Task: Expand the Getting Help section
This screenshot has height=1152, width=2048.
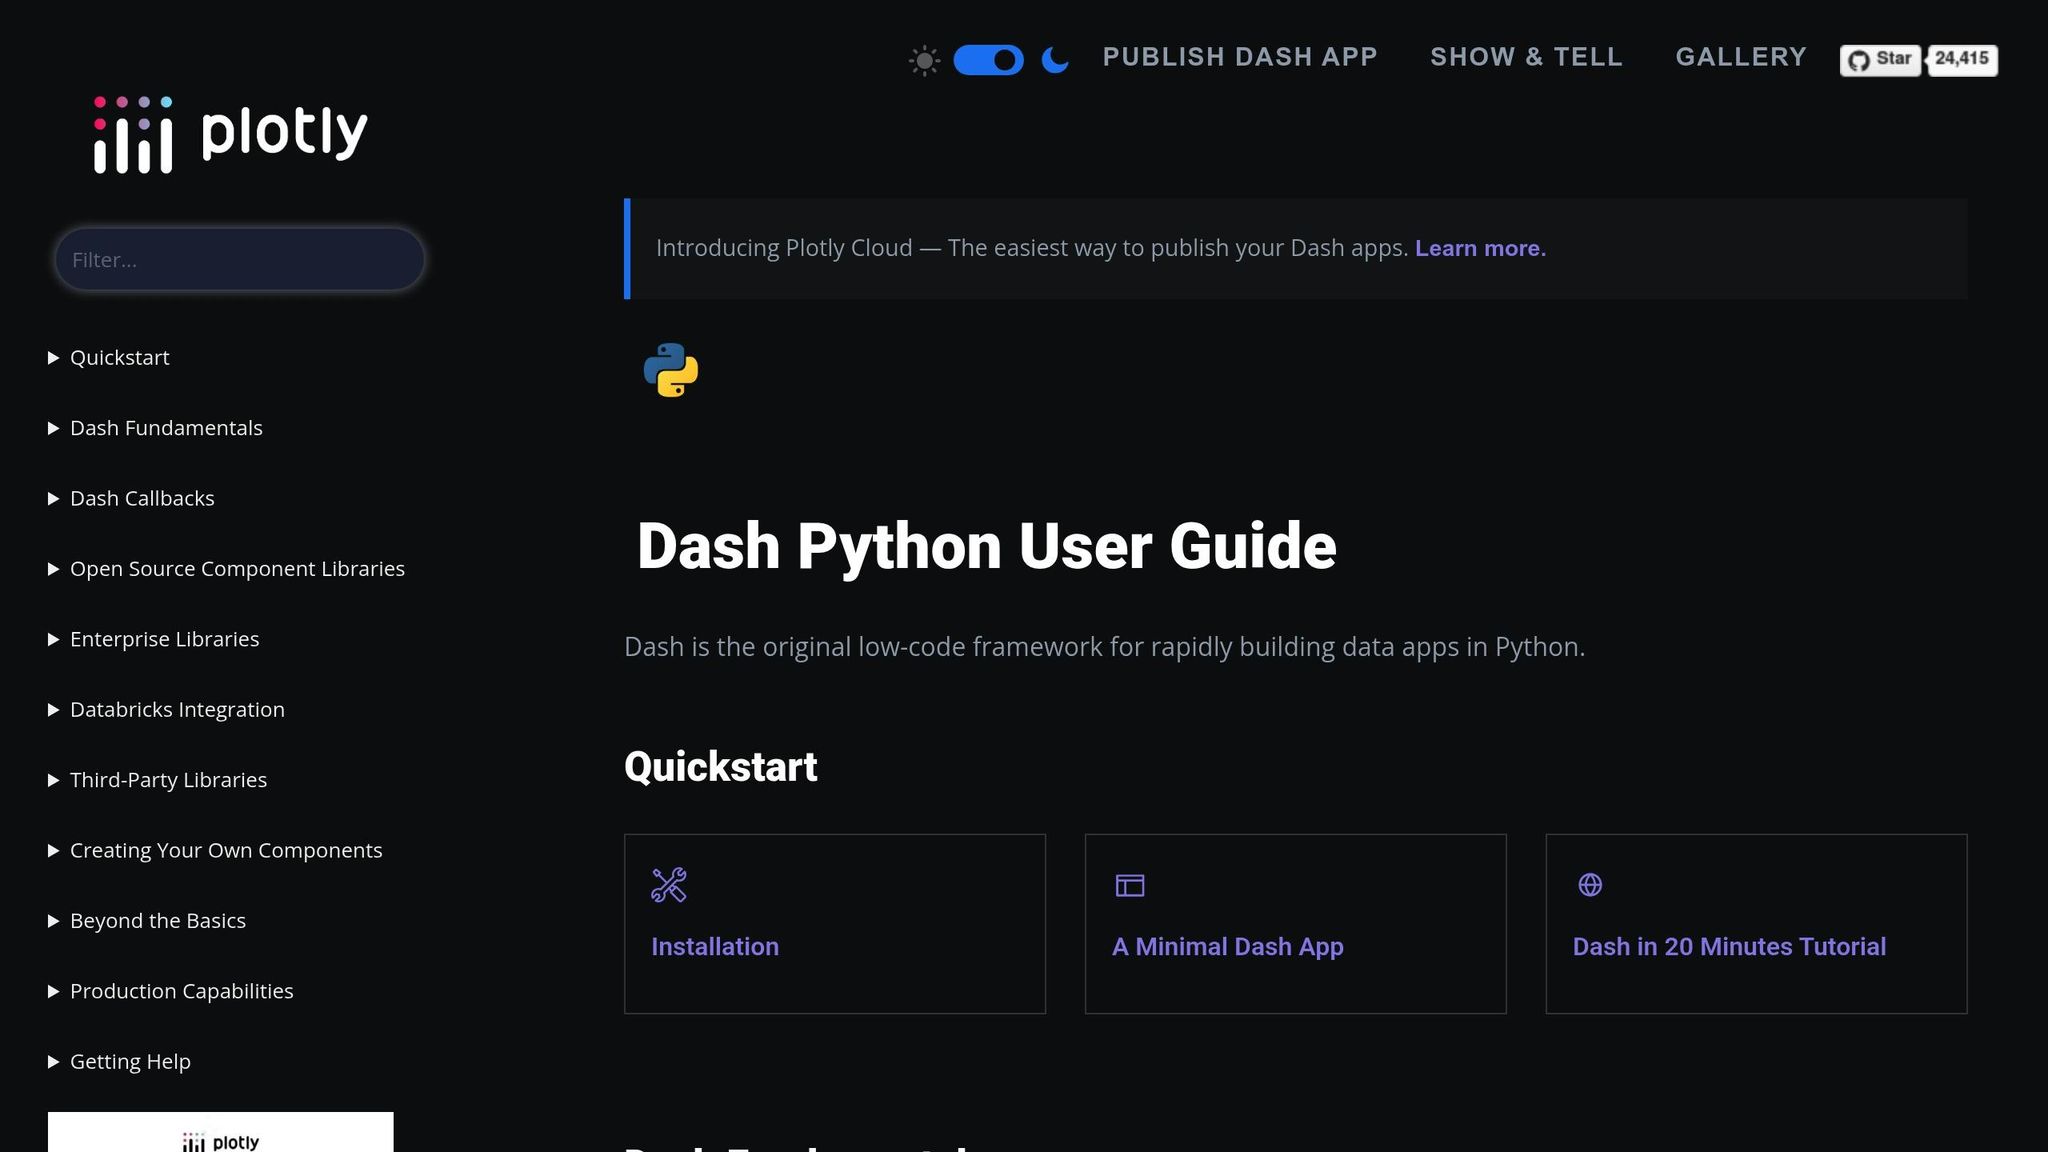Action: pyautogui.click(x=130, y=1062)
